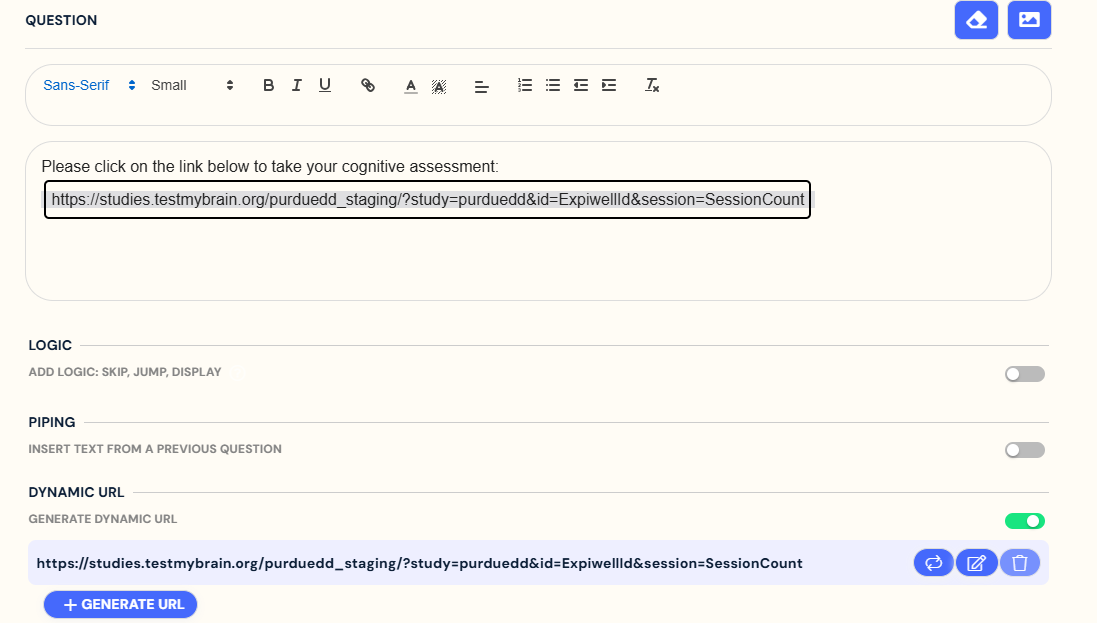Viewport: 1097px width, 623px height.
Task: Click the 'INSERT TEXT FROM A PREVIOUS QUESTION' label
Action: [155, 449]
